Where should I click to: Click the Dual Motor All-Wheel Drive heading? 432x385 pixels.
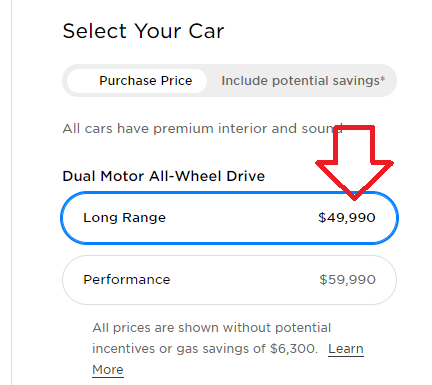tap(164, 176)
